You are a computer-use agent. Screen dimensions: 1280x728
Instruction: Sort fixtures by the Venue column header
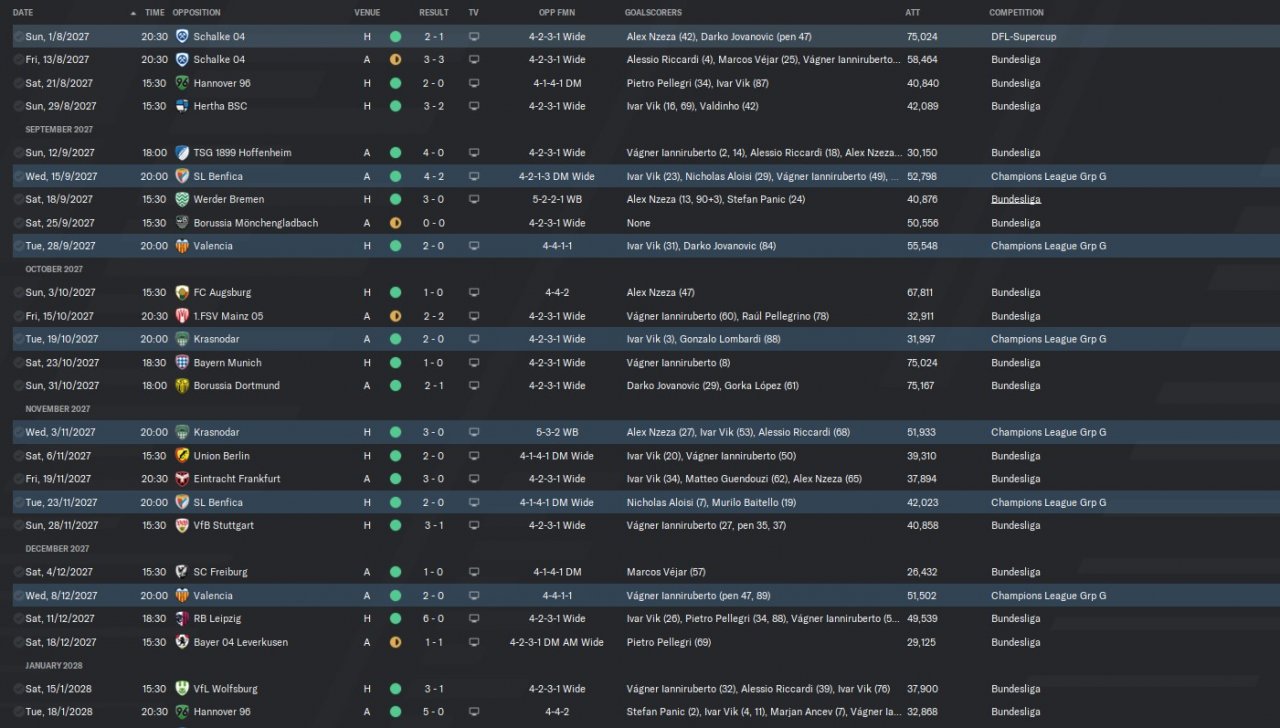point(367,13)
